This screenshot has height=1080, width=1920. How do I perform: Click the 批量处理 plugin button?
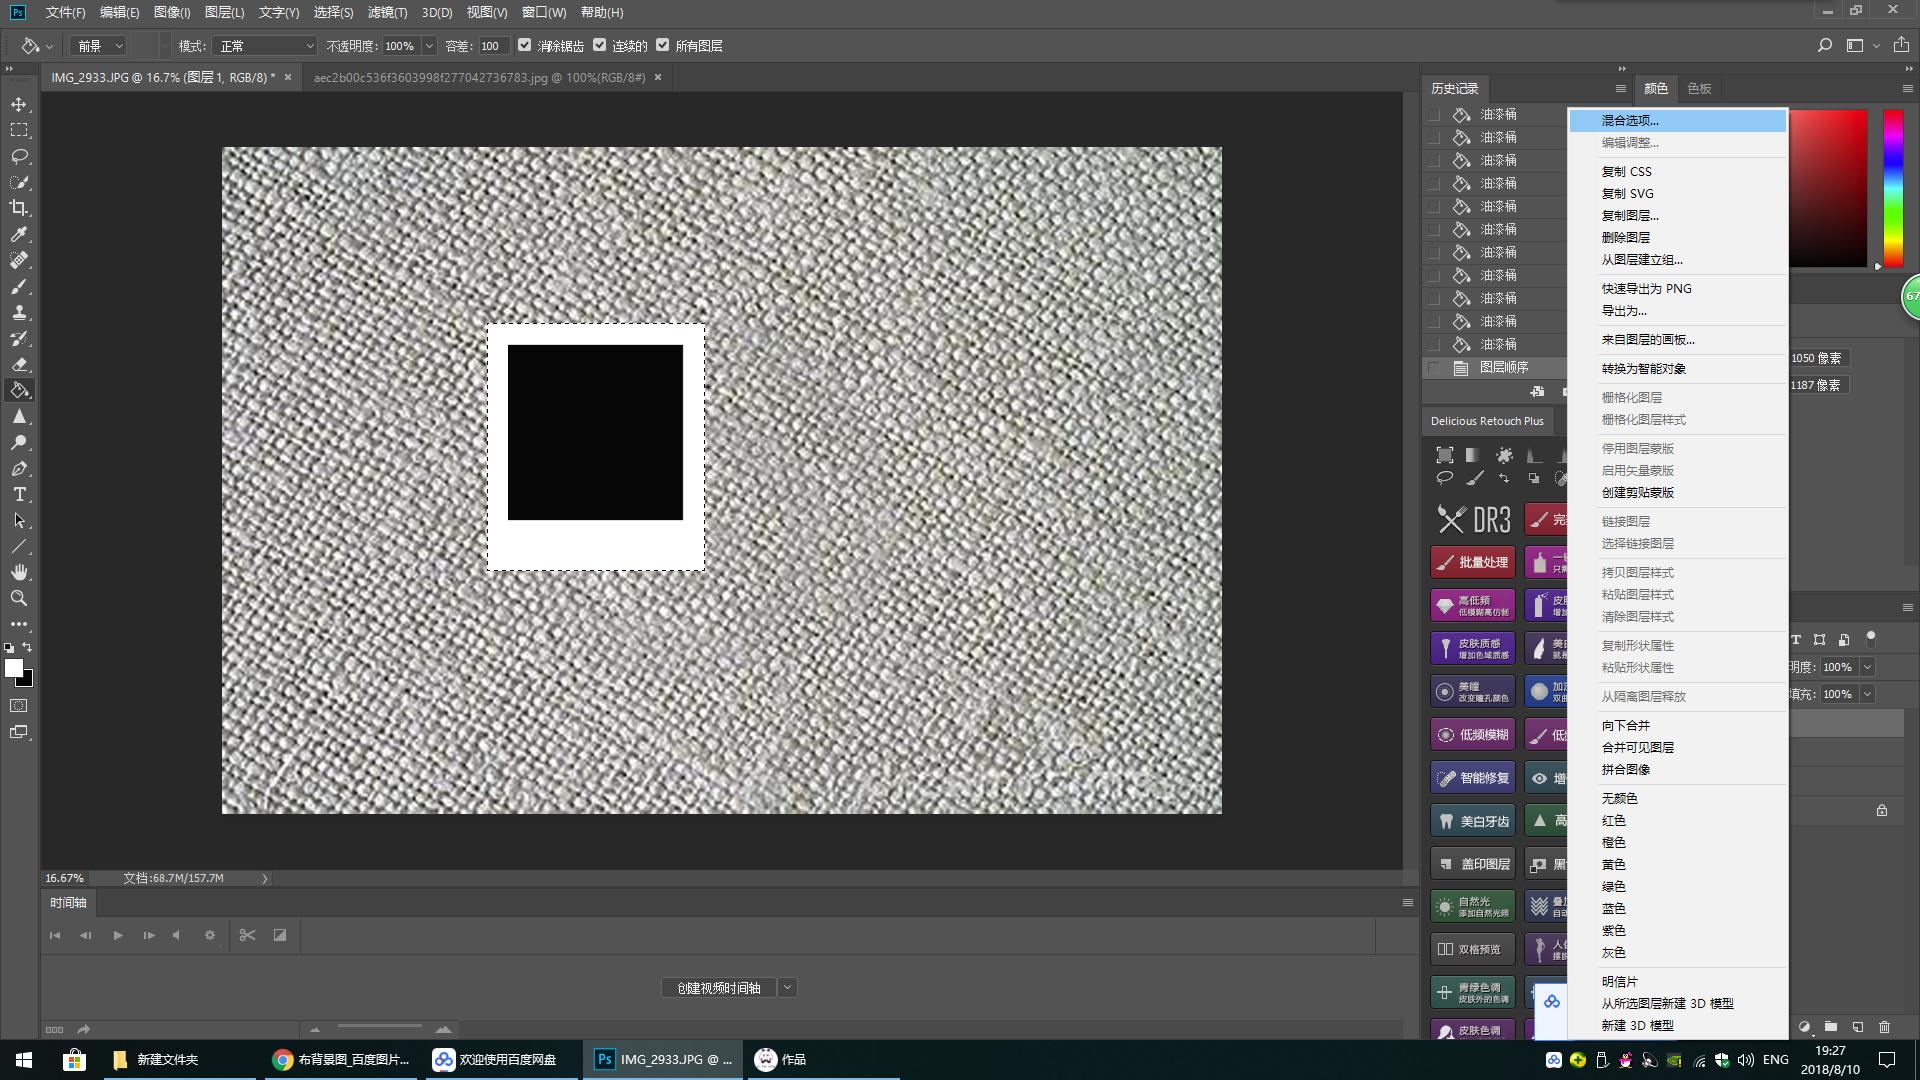point(1473,562)
